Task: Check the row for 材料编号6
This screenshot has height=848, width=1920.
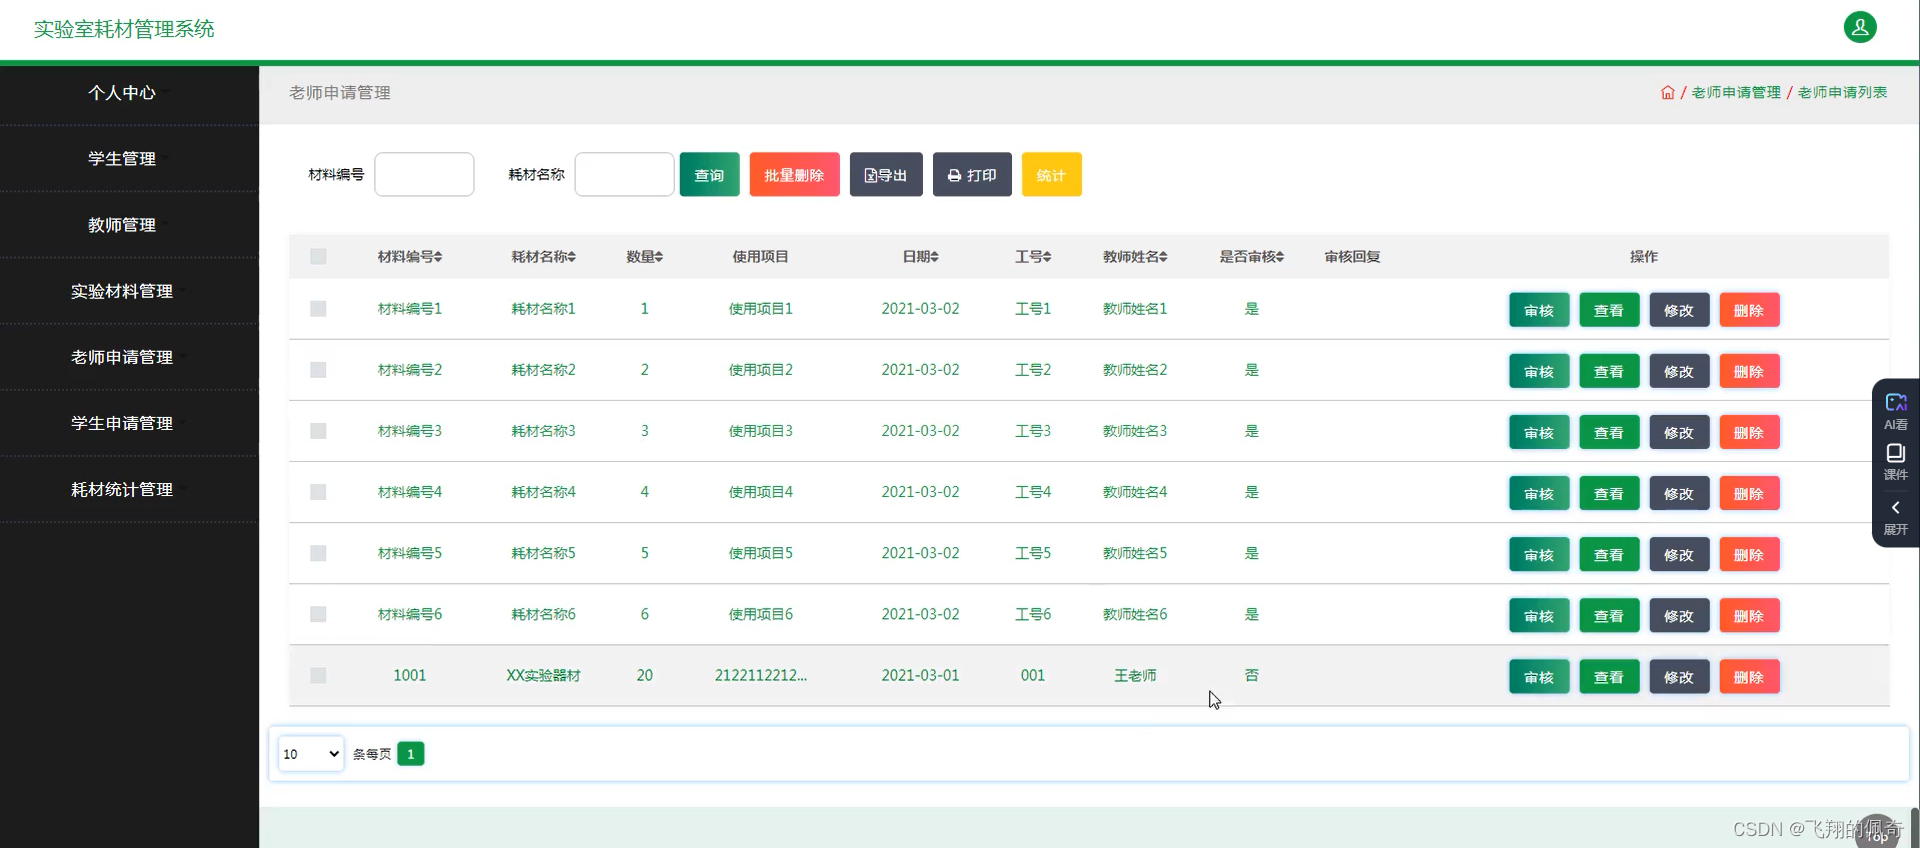Action: point(318,614)
